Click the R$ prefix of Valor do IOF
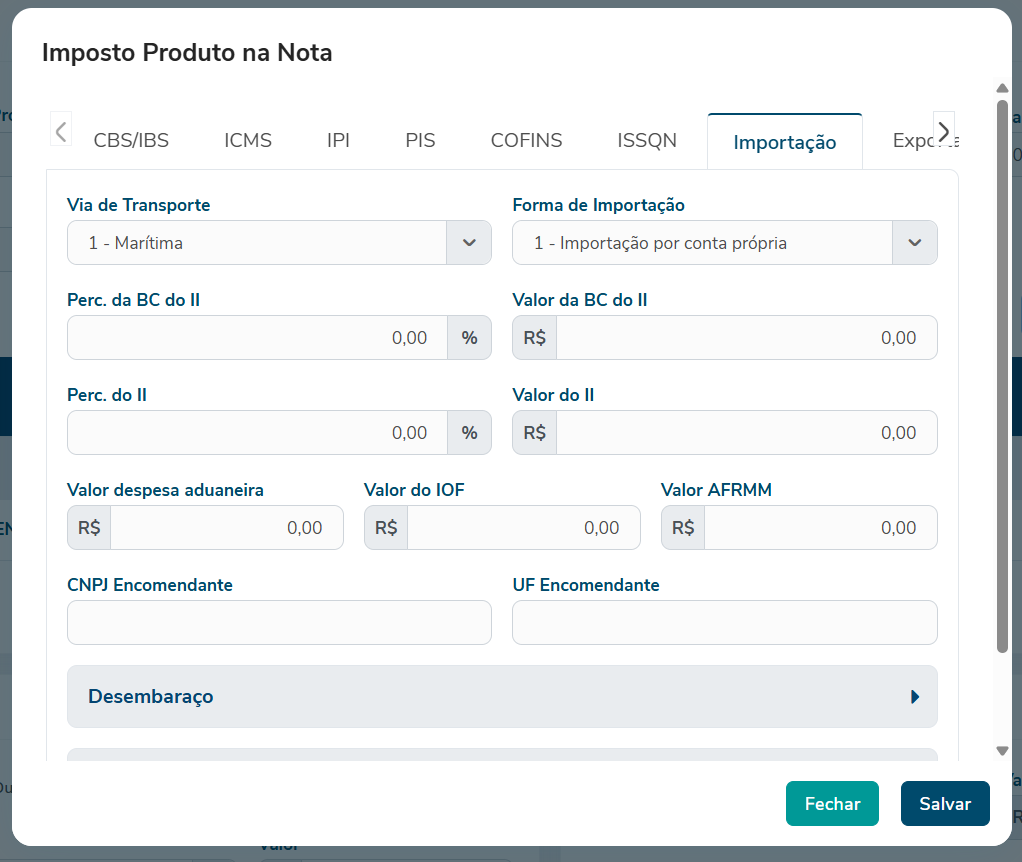Image resolution: width=1022 pixels, height=862 pixels. tap(386, 528)
